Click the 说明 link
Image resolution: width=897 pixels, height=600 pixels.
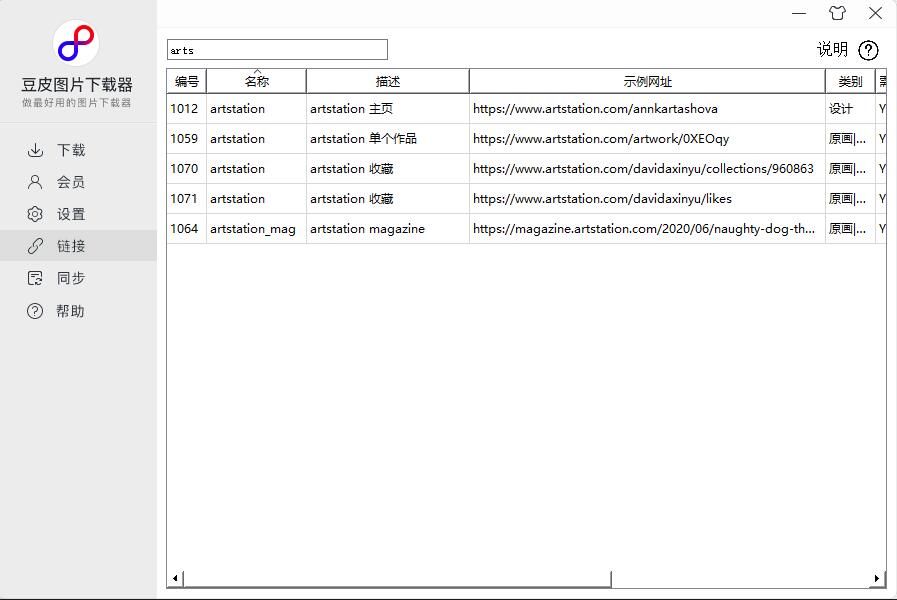point(832,50)
